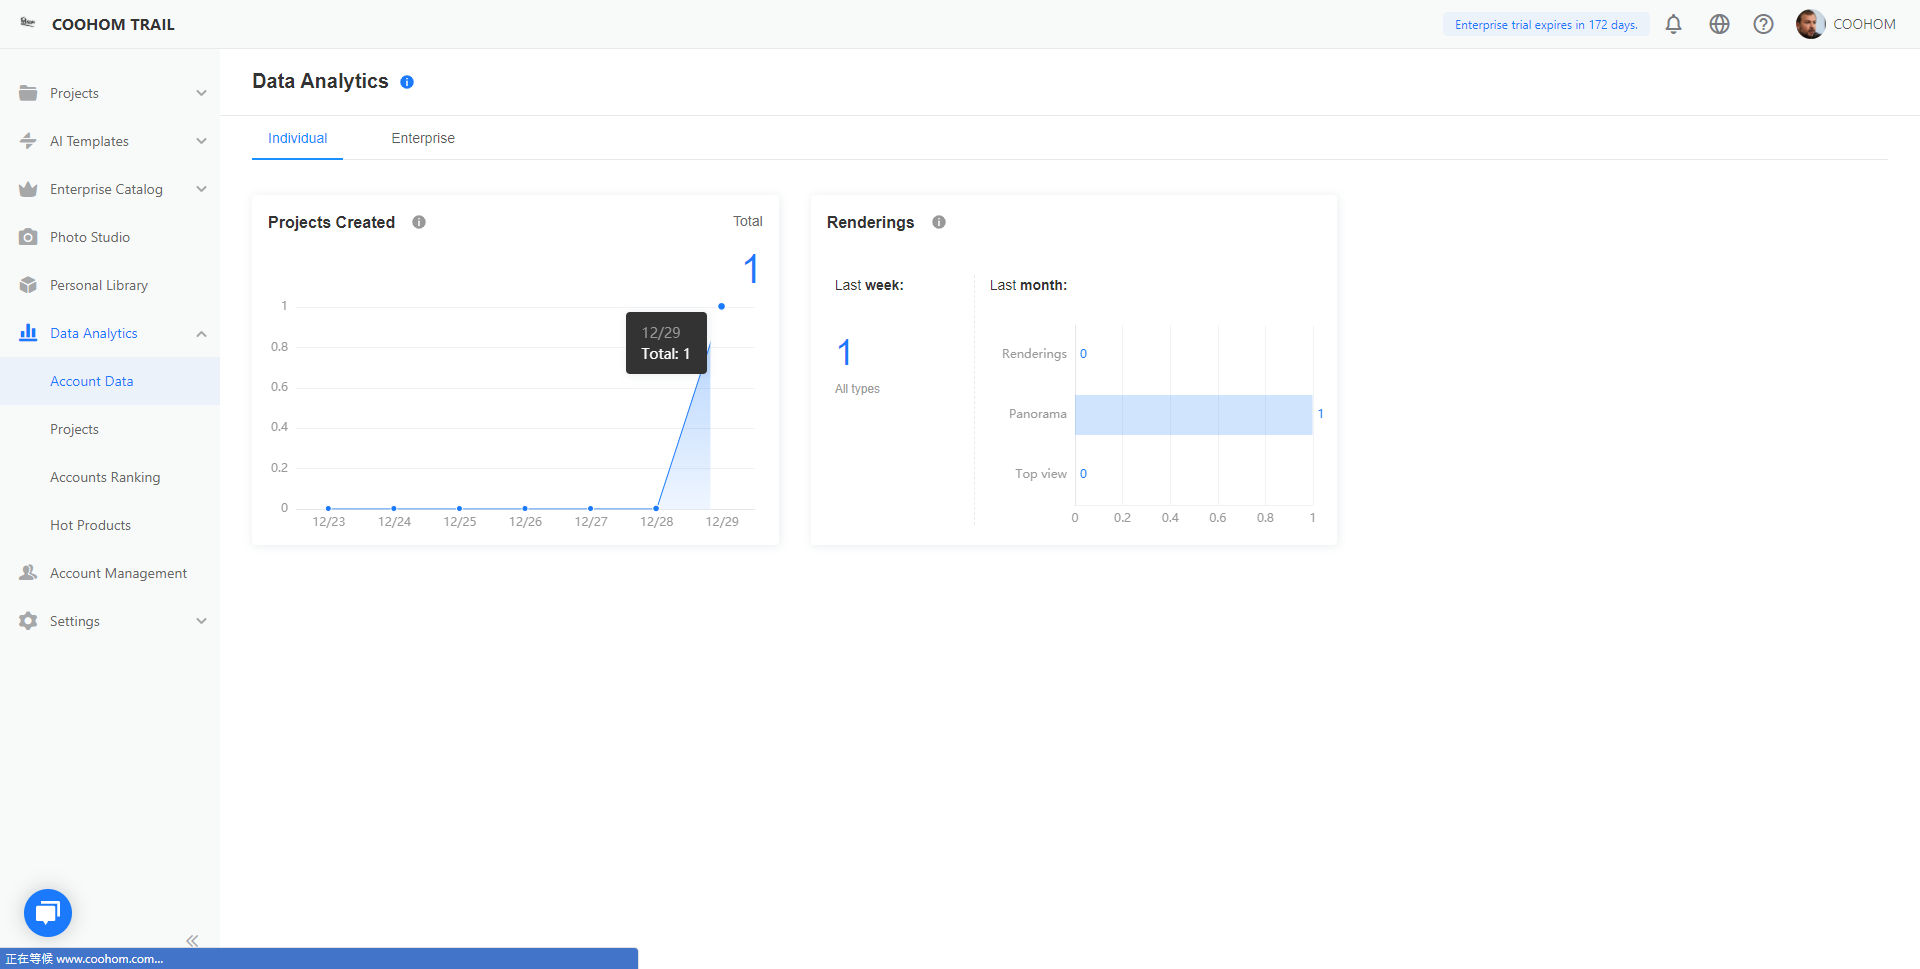Open Accounts Ranking in sidebar

pyautogui.click(x=105, y=477)
